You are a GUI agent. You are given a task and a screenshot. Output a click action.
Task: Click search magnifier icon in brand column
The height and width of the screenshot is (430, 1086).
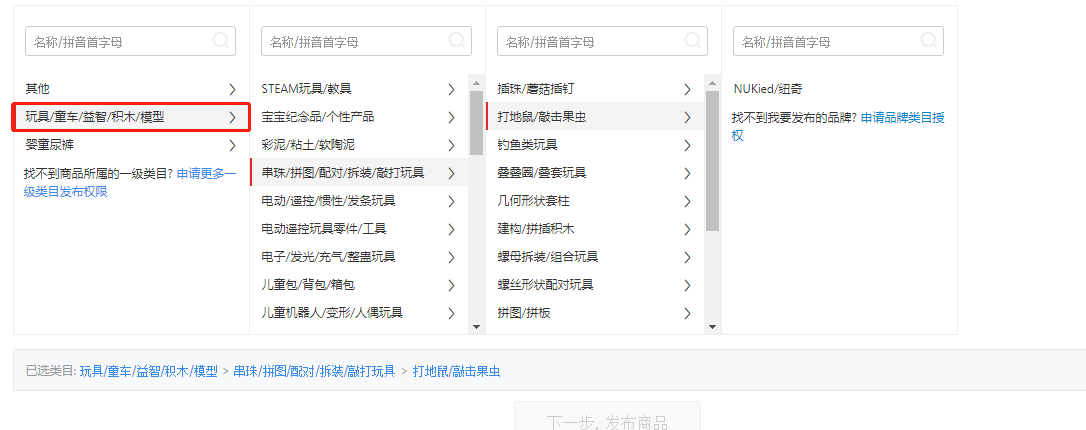pos(929,41)
